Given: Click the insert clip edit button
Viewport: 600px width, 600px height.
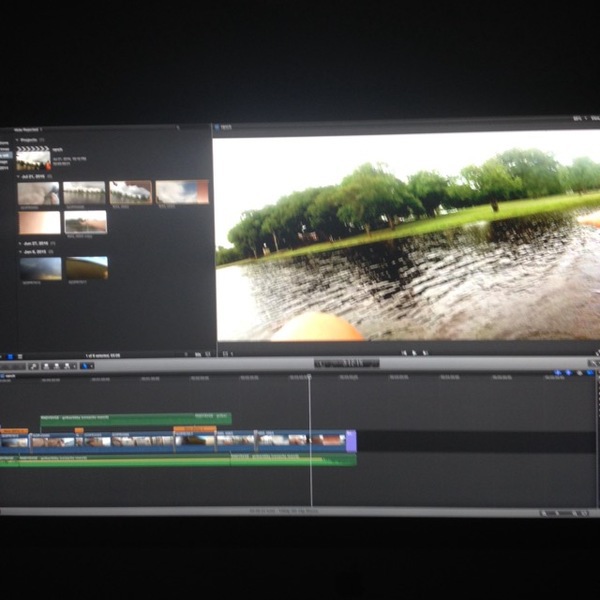Looking at the screenshot, I should point(57,366).
